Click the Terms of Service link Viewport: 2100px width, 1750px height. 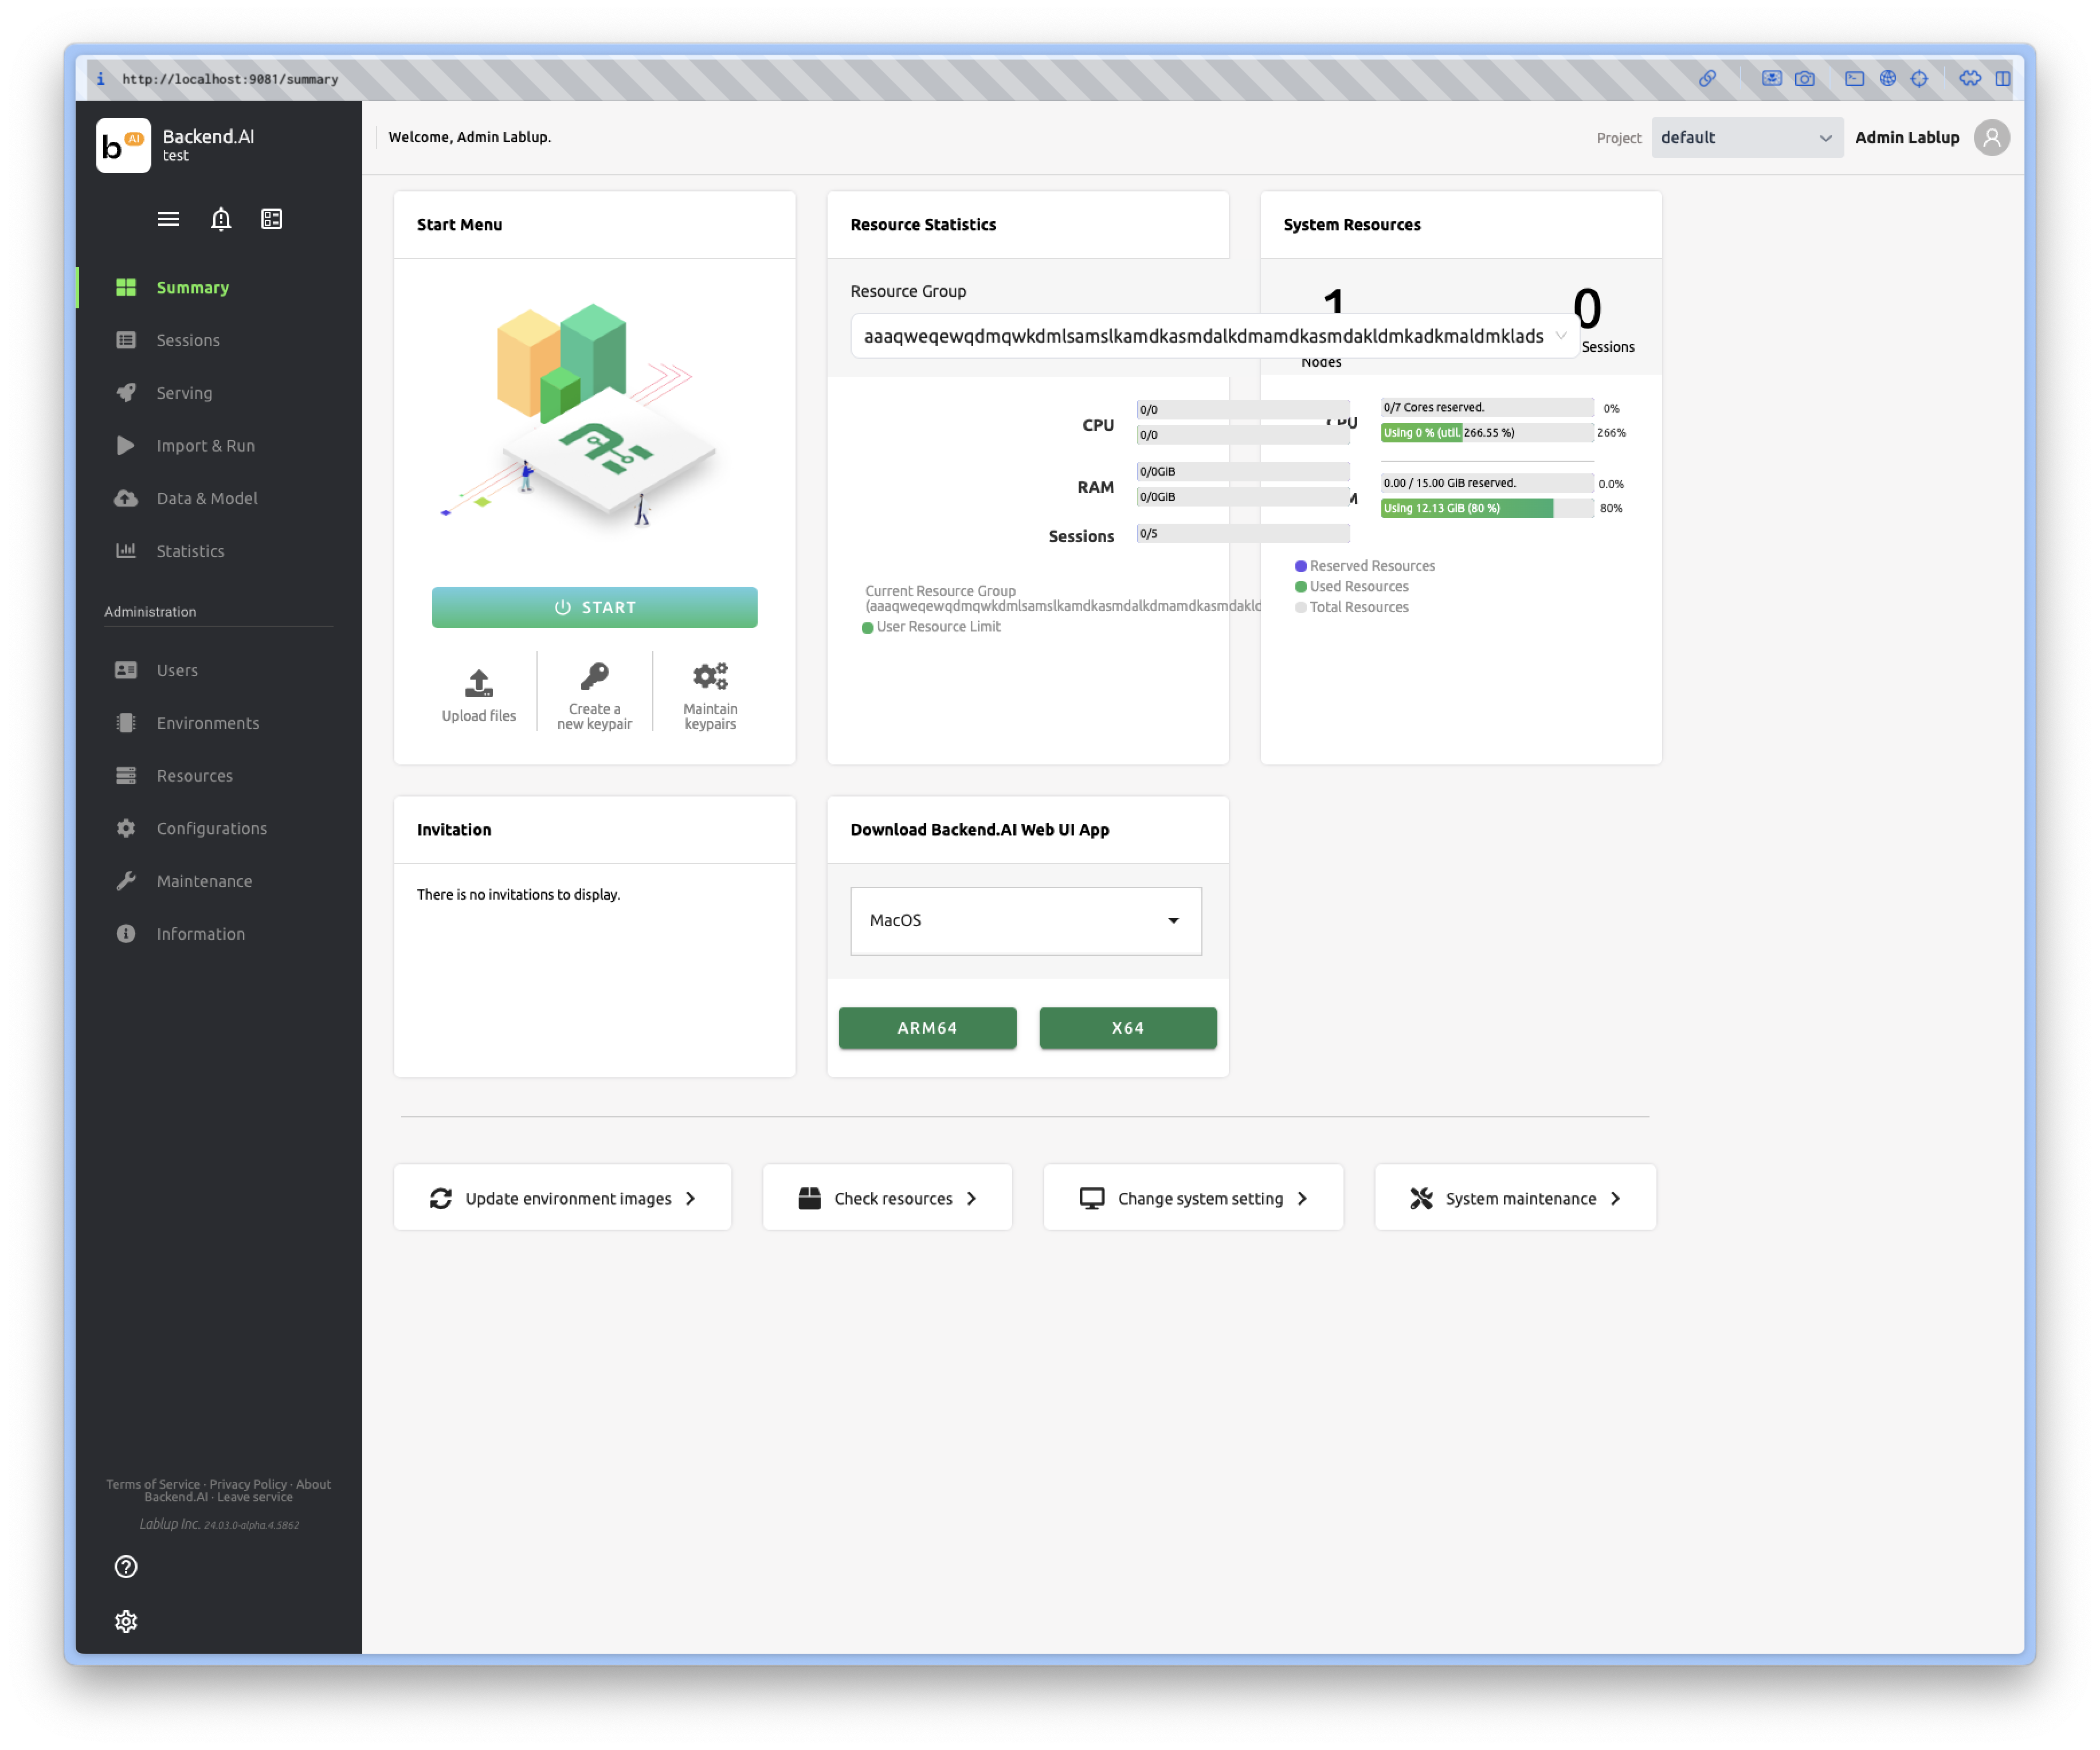click(152, 1484)
